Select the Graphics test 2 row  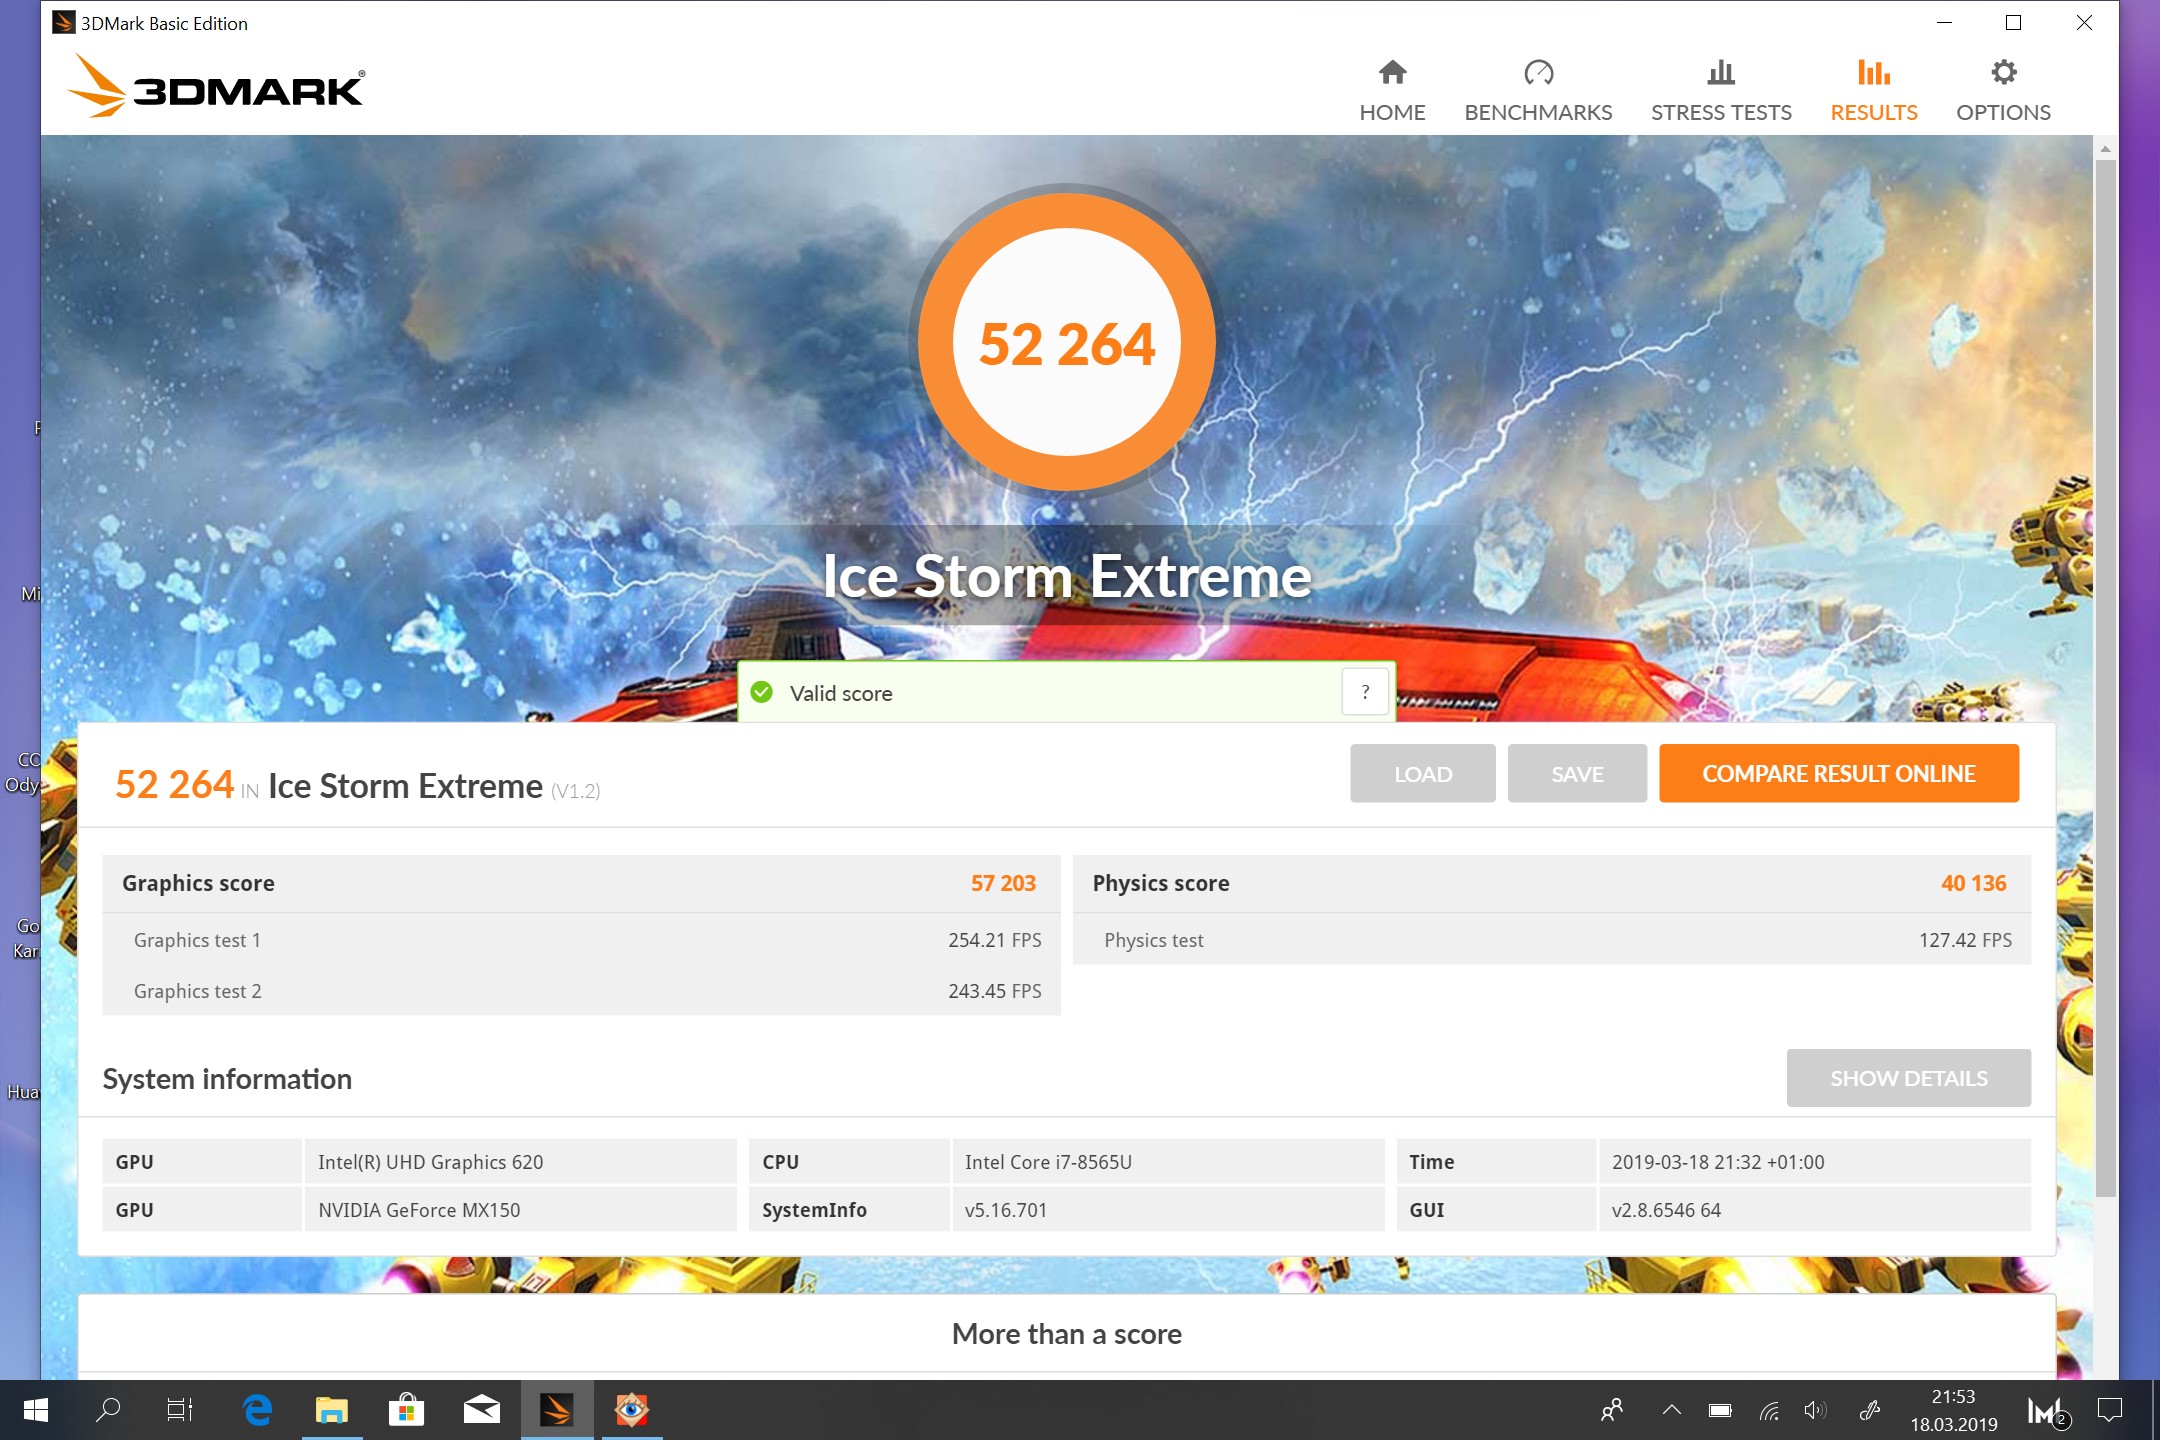tap(581, 991)
